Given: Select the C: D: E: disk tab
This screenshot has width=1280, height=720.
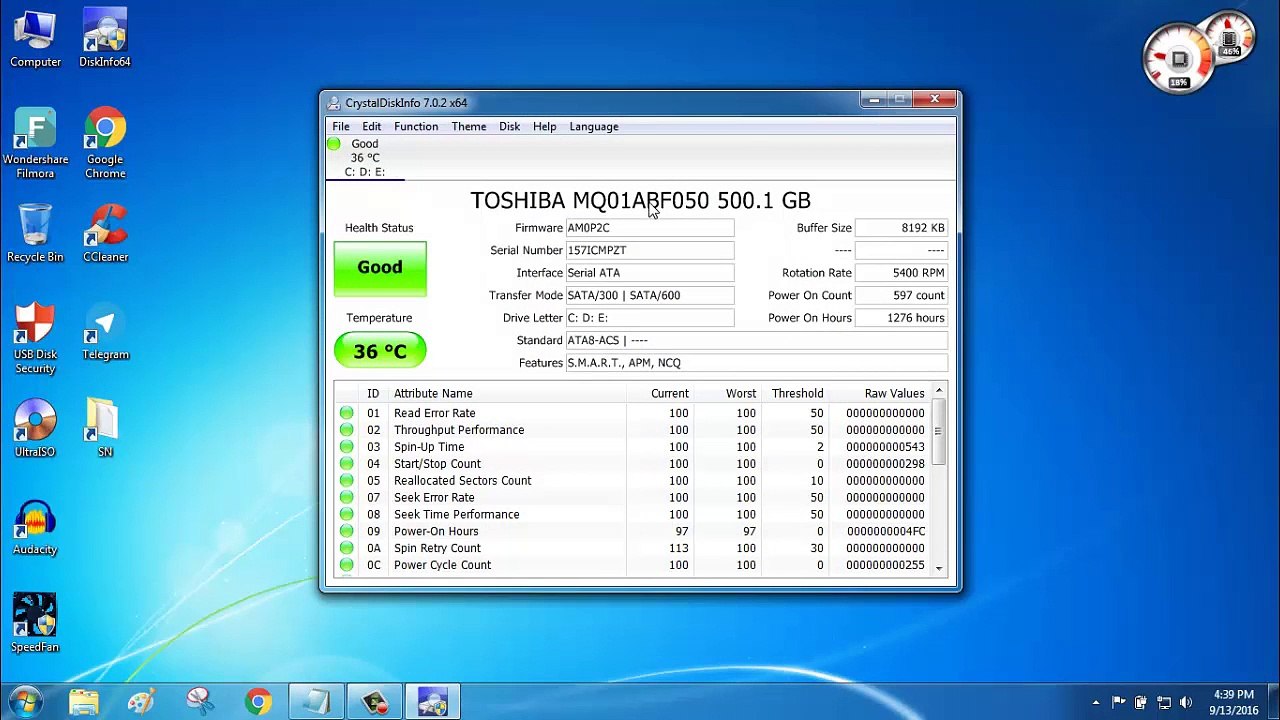Looking at the screenshot, I should [x=365, y=158].
